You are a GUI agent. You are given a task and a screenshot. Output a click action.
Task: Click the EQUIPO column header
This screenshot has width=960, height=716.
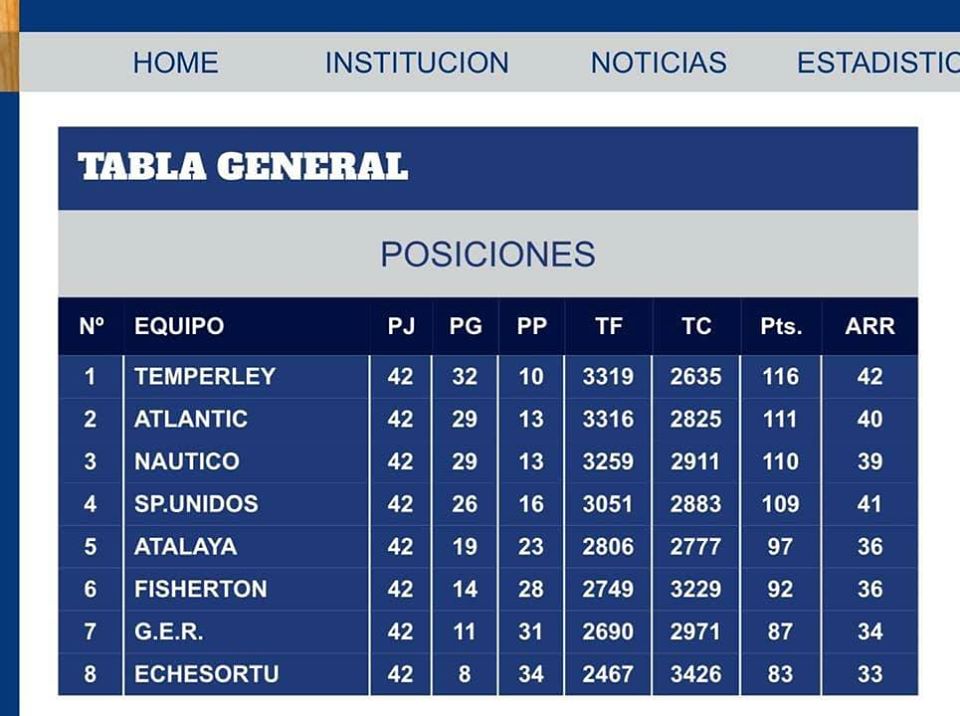(179, 326)
